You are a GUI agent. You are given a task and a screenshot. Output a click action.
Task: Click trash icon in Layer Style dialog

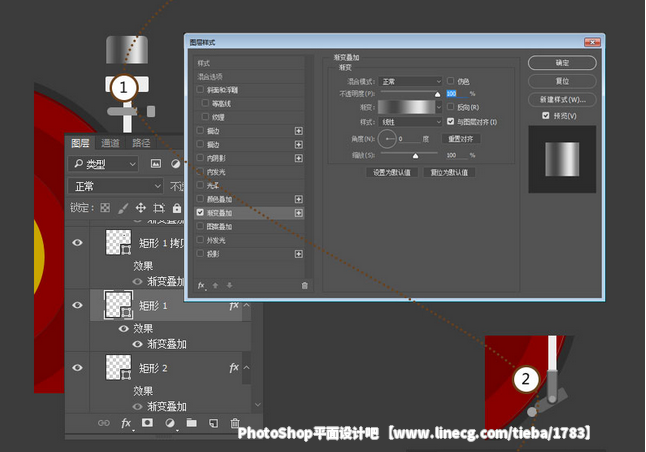(x=304, y=286)
